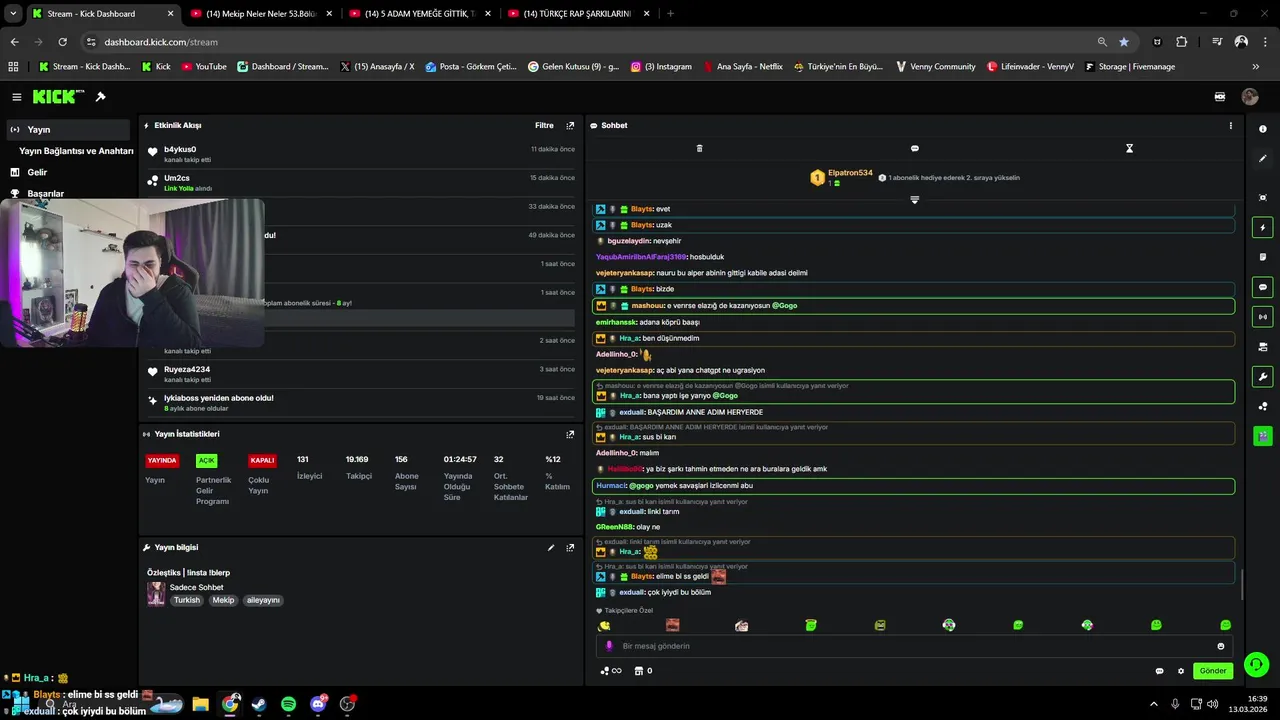Click the aileyayını tag in stream info
The image size is (1280, 720).
263,601
